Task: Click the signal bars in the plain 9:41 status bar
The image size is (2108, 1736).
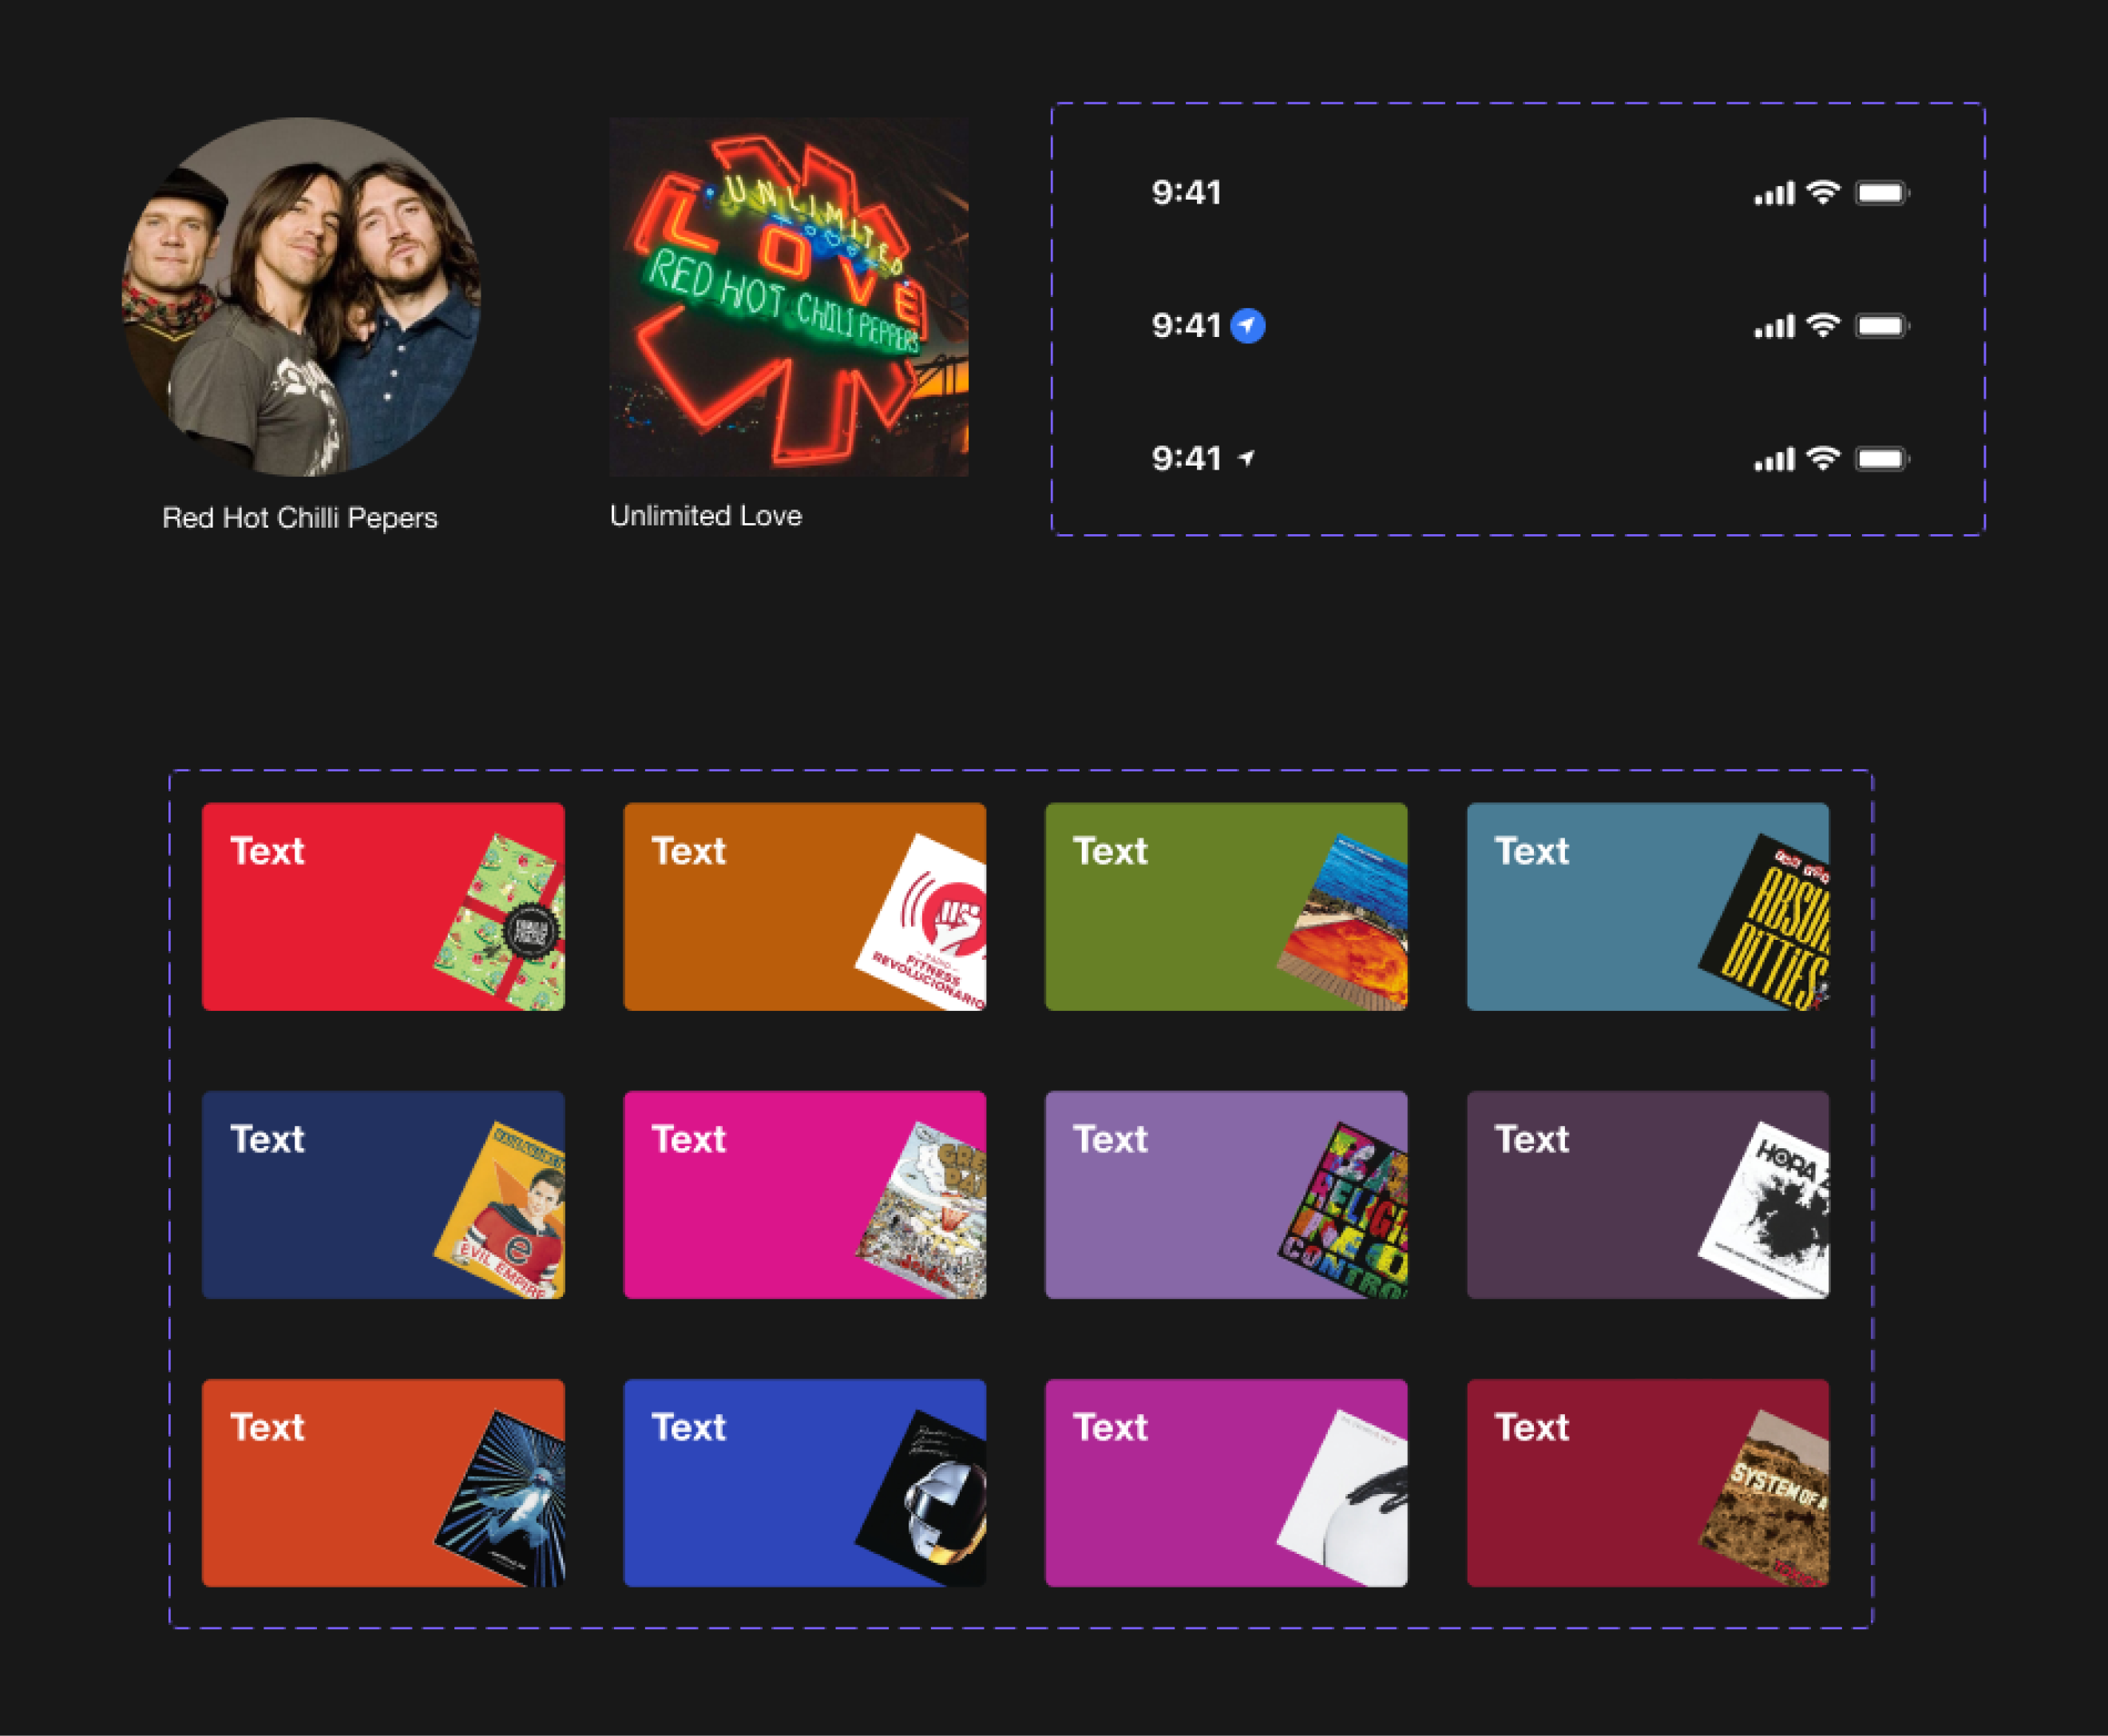Action: [1775, 194]
